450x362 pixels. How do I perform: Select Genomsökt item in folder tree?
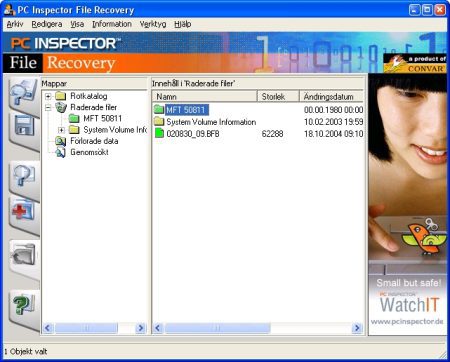(x=89, y=152)
